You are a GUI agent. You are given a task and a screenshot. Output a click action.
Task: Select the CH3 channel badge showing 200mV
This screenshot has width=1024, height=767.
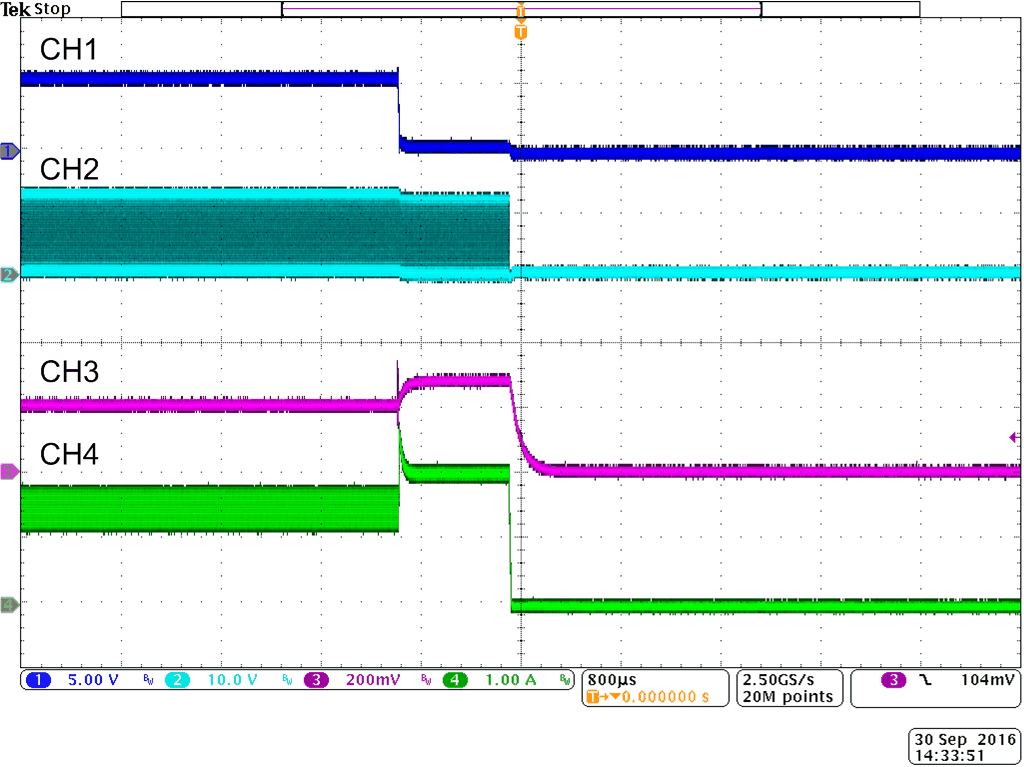(x=318, y=680)
